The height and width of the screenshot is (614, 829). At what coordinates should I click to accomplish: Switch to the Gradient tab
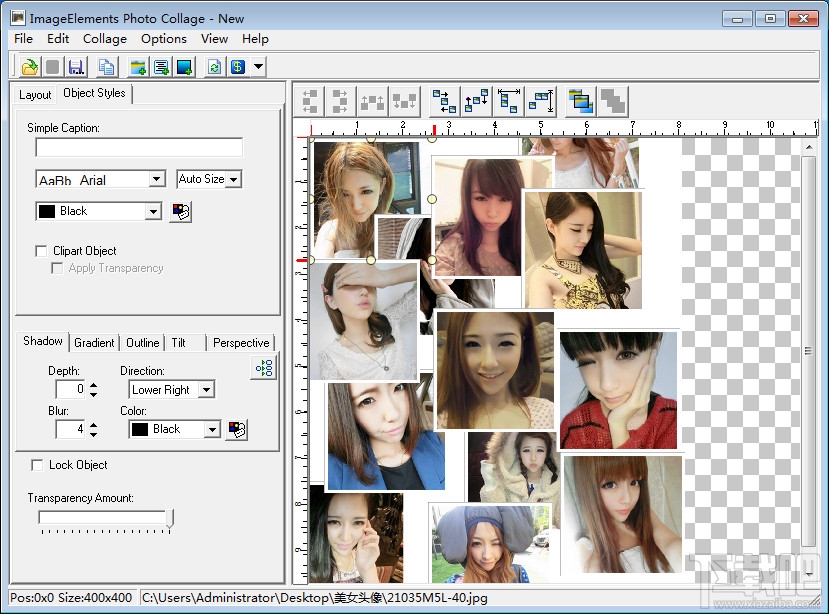point(94,343)
